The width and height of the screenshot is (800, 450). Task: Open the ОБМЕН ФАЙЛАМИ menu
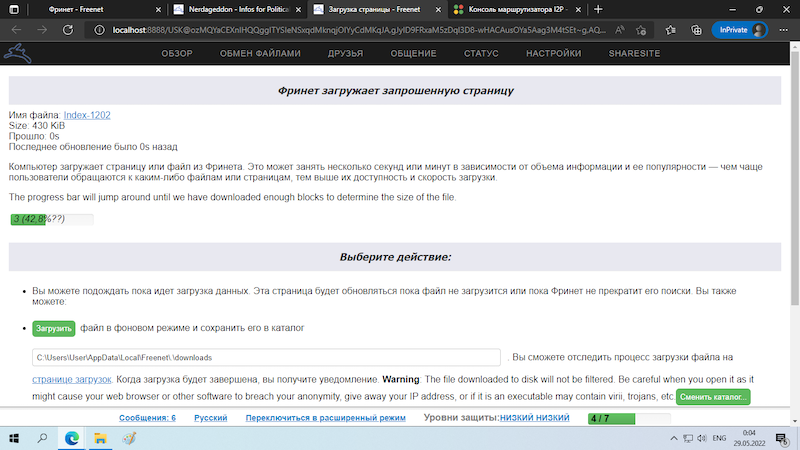coord(261,53)
